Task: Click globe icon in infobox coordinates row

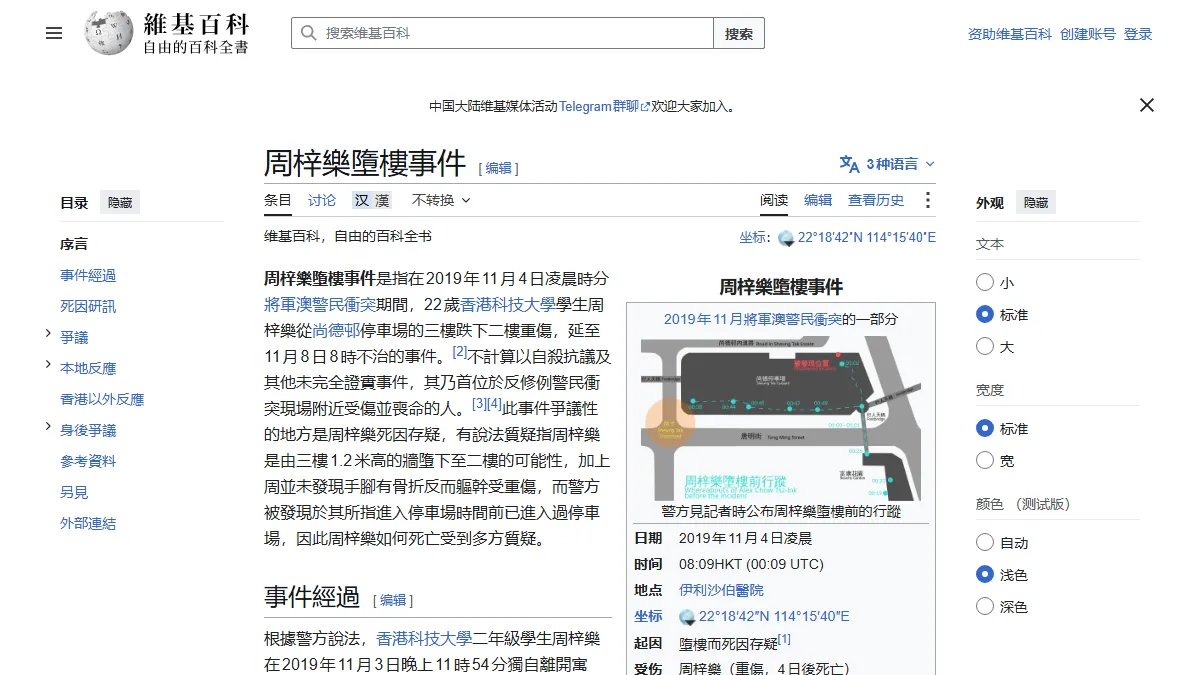Action: point(687,617)
